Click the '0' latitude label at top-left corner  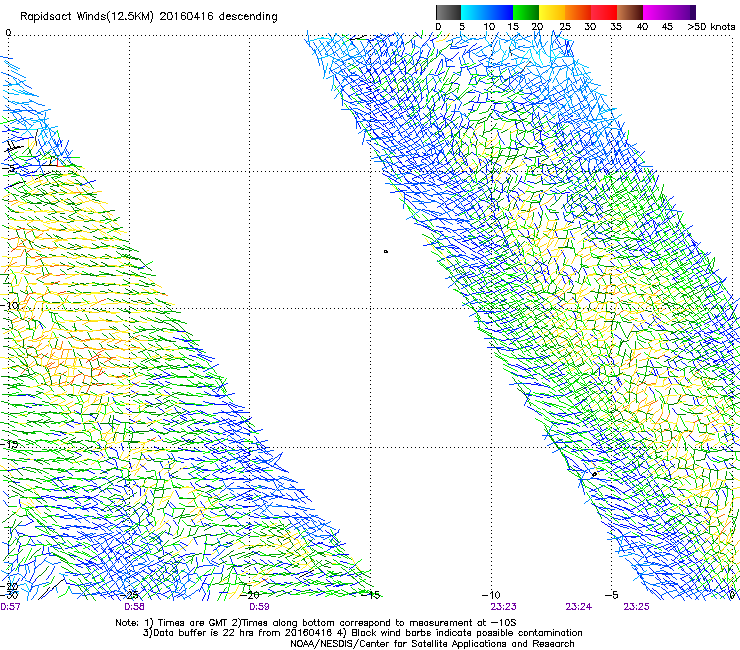click(8, 33)
